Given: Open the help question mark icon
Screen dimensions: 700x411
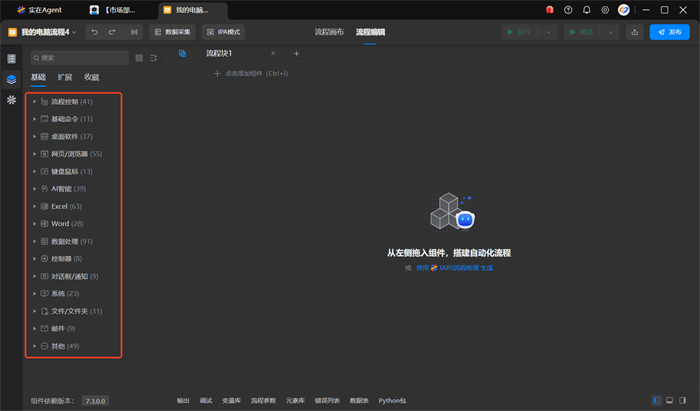Looking at the screenshot, I should point(568,10).
